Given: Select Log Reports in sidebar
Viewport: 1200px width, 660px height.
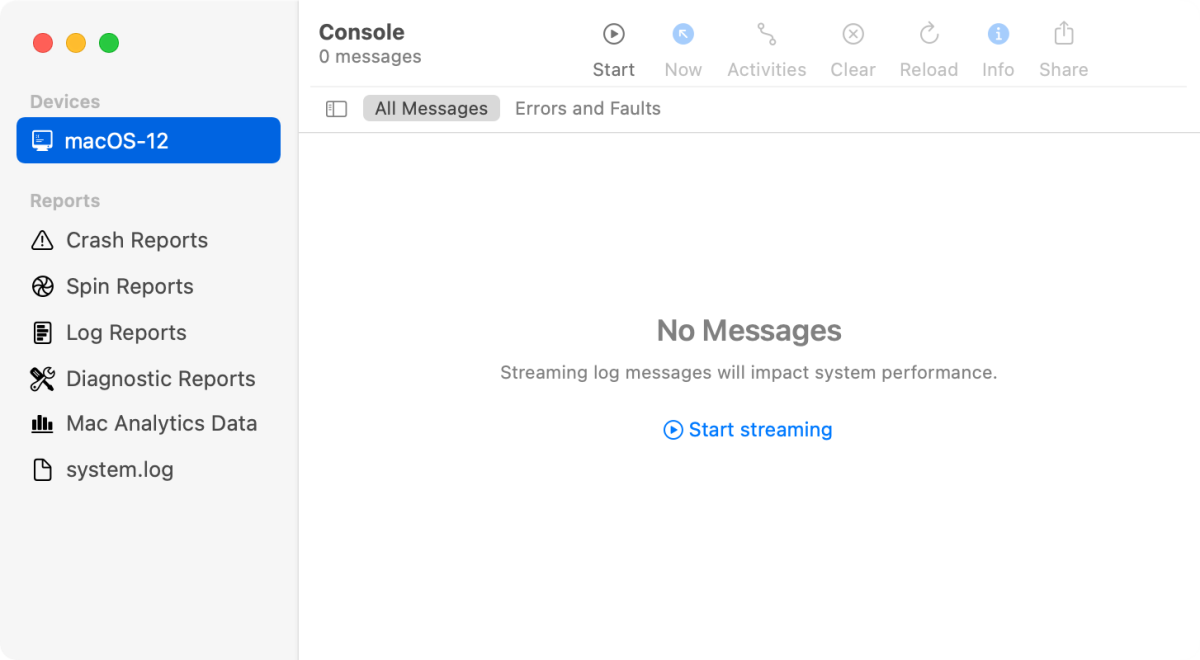Looking at the screenshot, I should click(x=126, y=333).
